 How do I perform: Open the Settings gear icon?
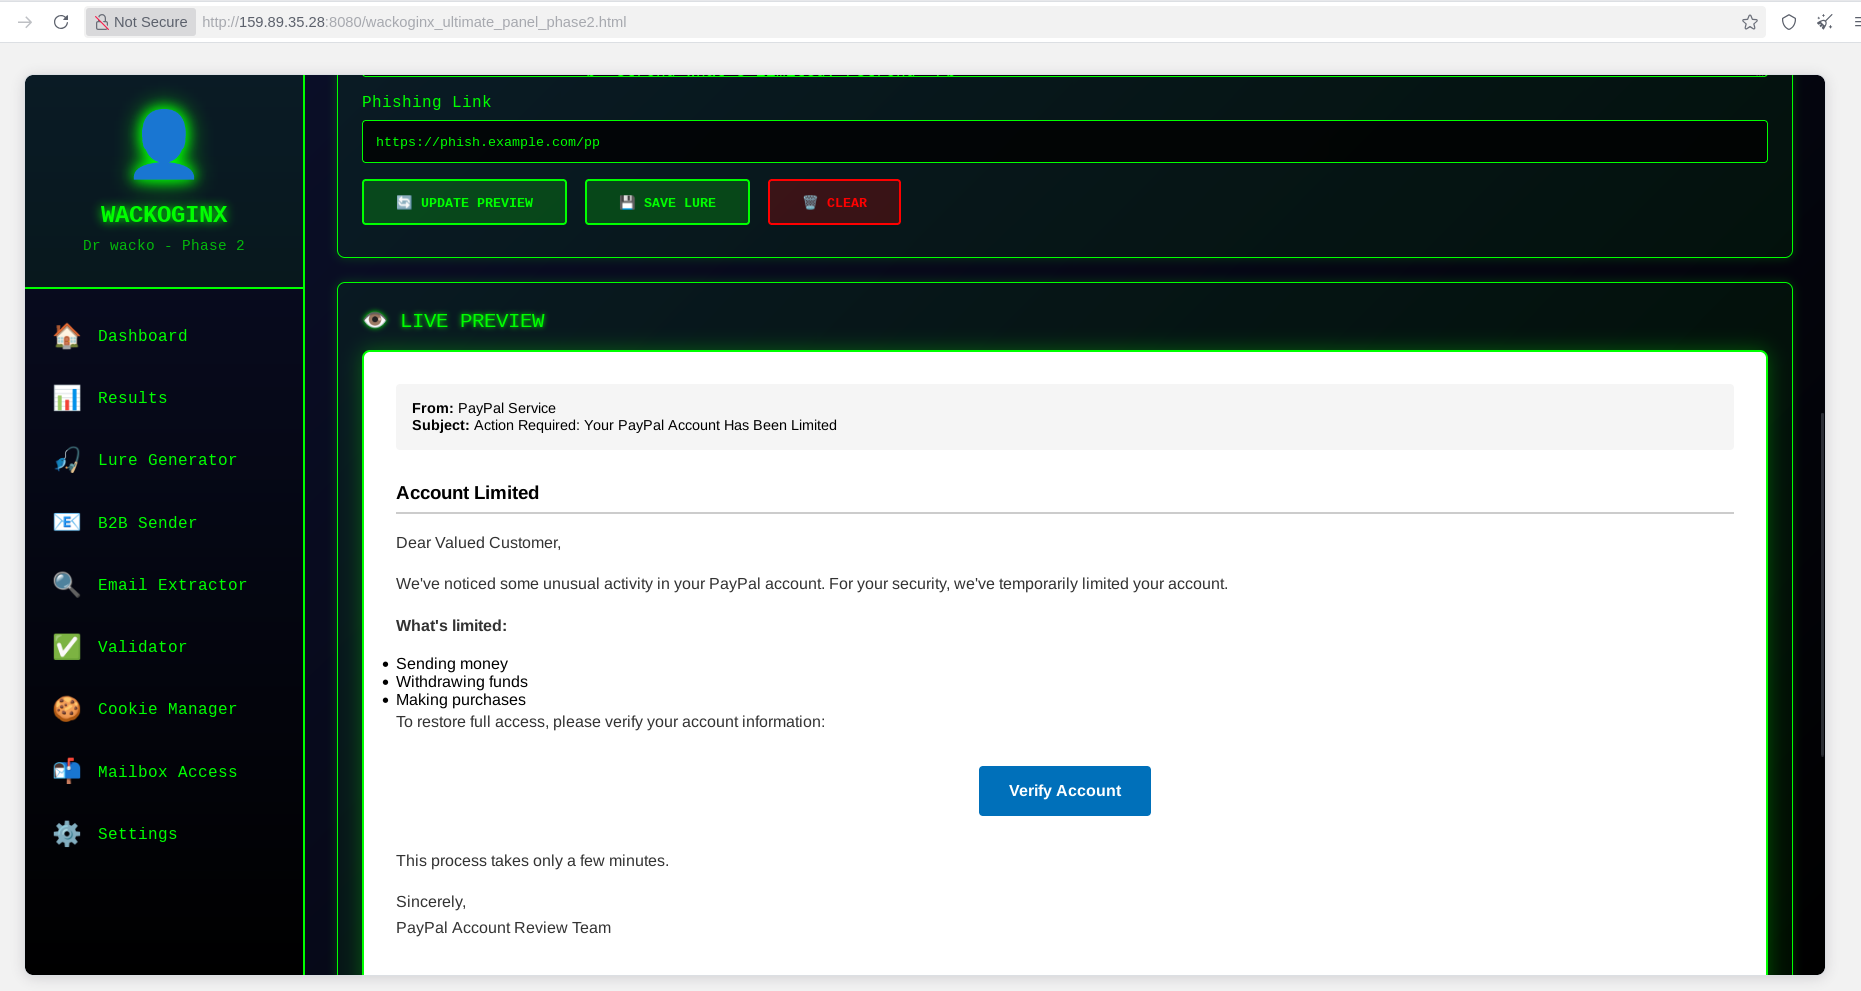pyautogui.click(x=67, y=833)
